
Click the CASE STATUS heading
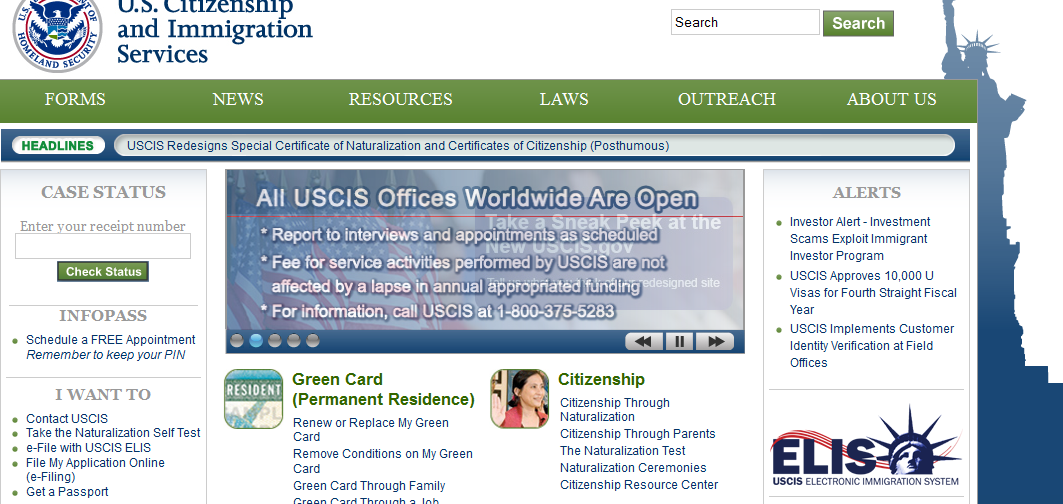coord(103,192)
